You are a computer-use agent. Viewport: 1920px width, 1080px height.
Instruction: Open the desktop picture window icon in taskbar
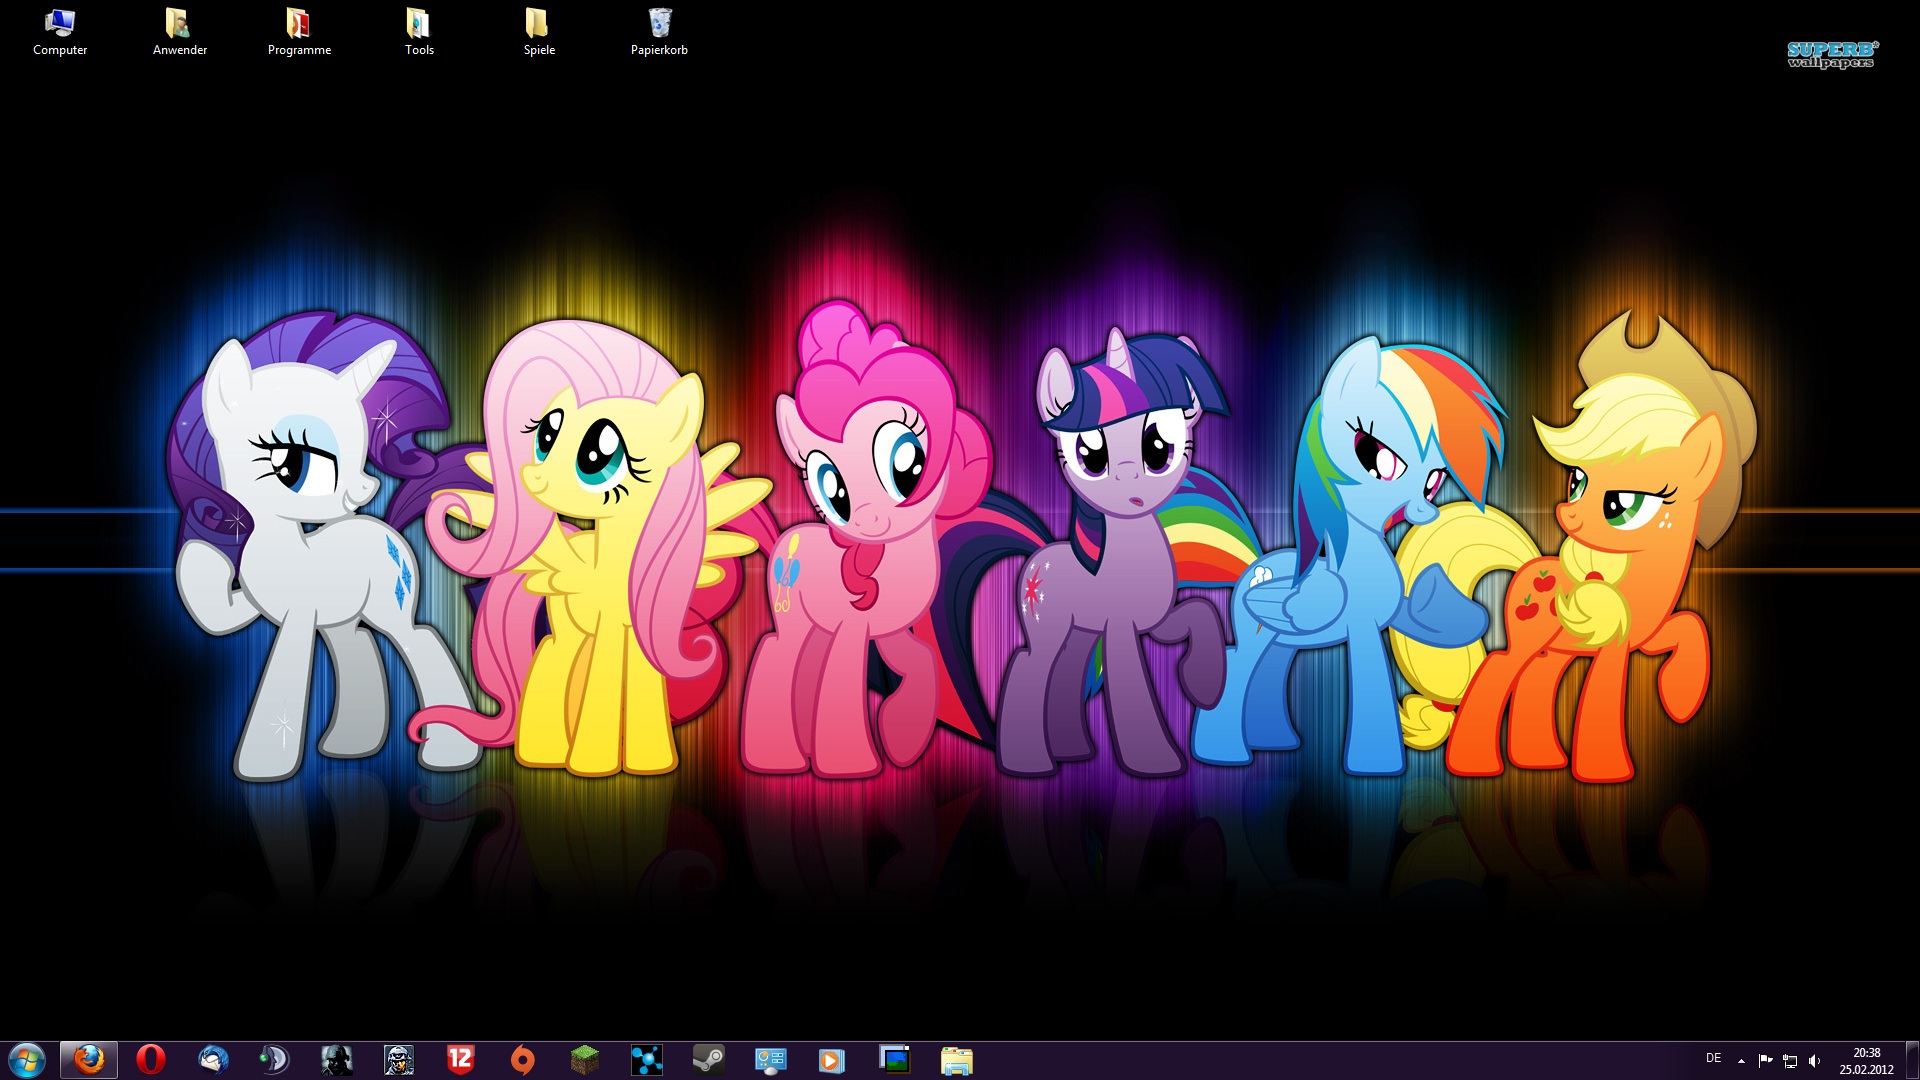[x=895, y=1060]
